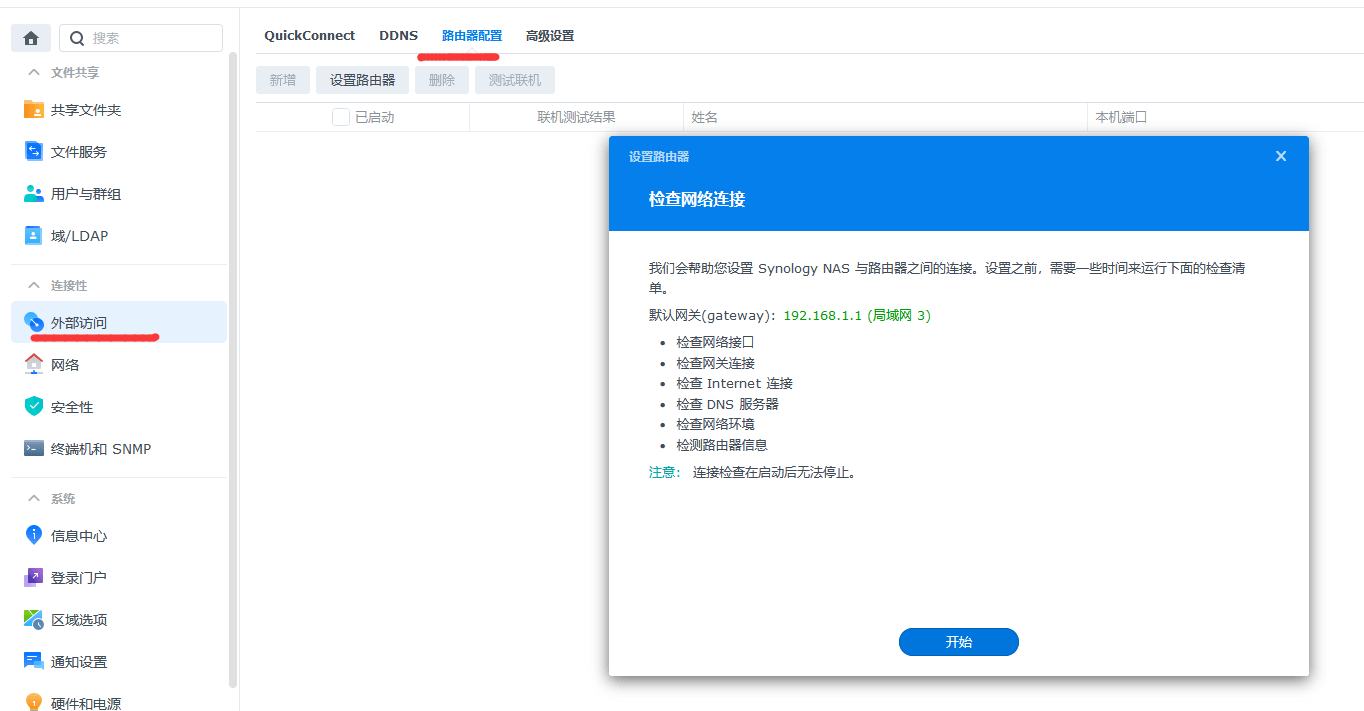Open 终端机和 SNMP terminal icon
1364x711 pixels.
click(34, 449)
